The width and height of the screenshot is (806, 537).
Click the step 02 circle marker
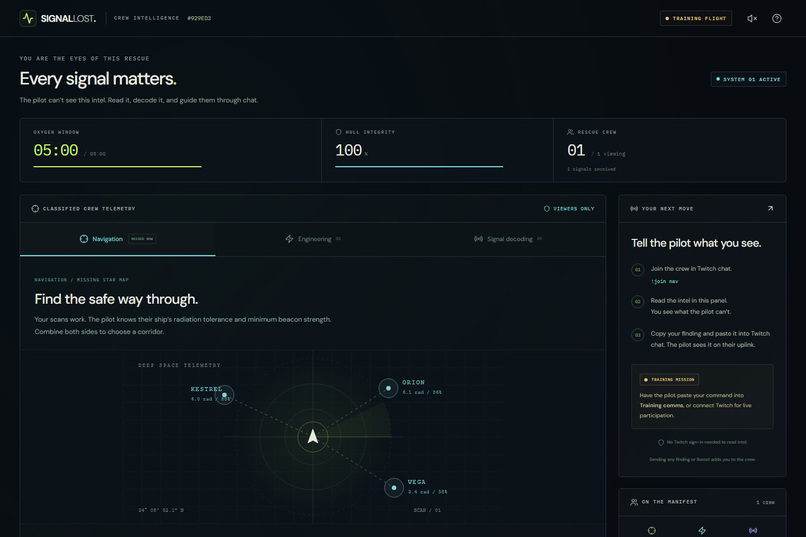point(637,302)
